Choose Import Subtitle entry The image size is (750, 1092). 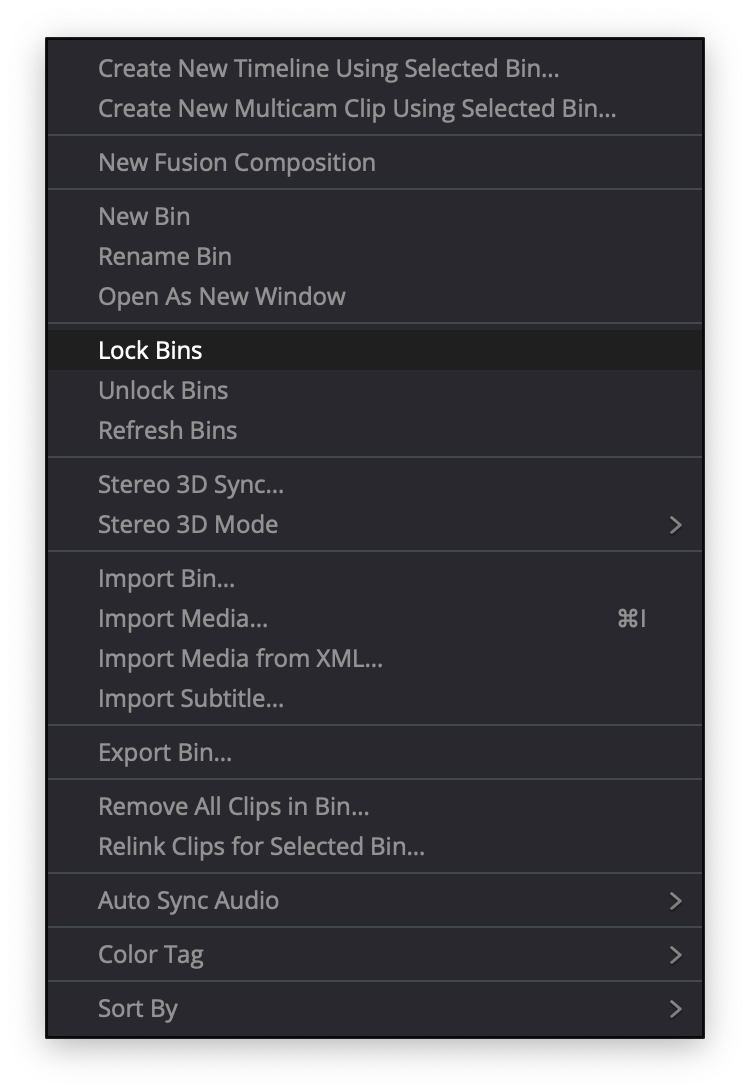pyautogui.click(x=375, y=699)
